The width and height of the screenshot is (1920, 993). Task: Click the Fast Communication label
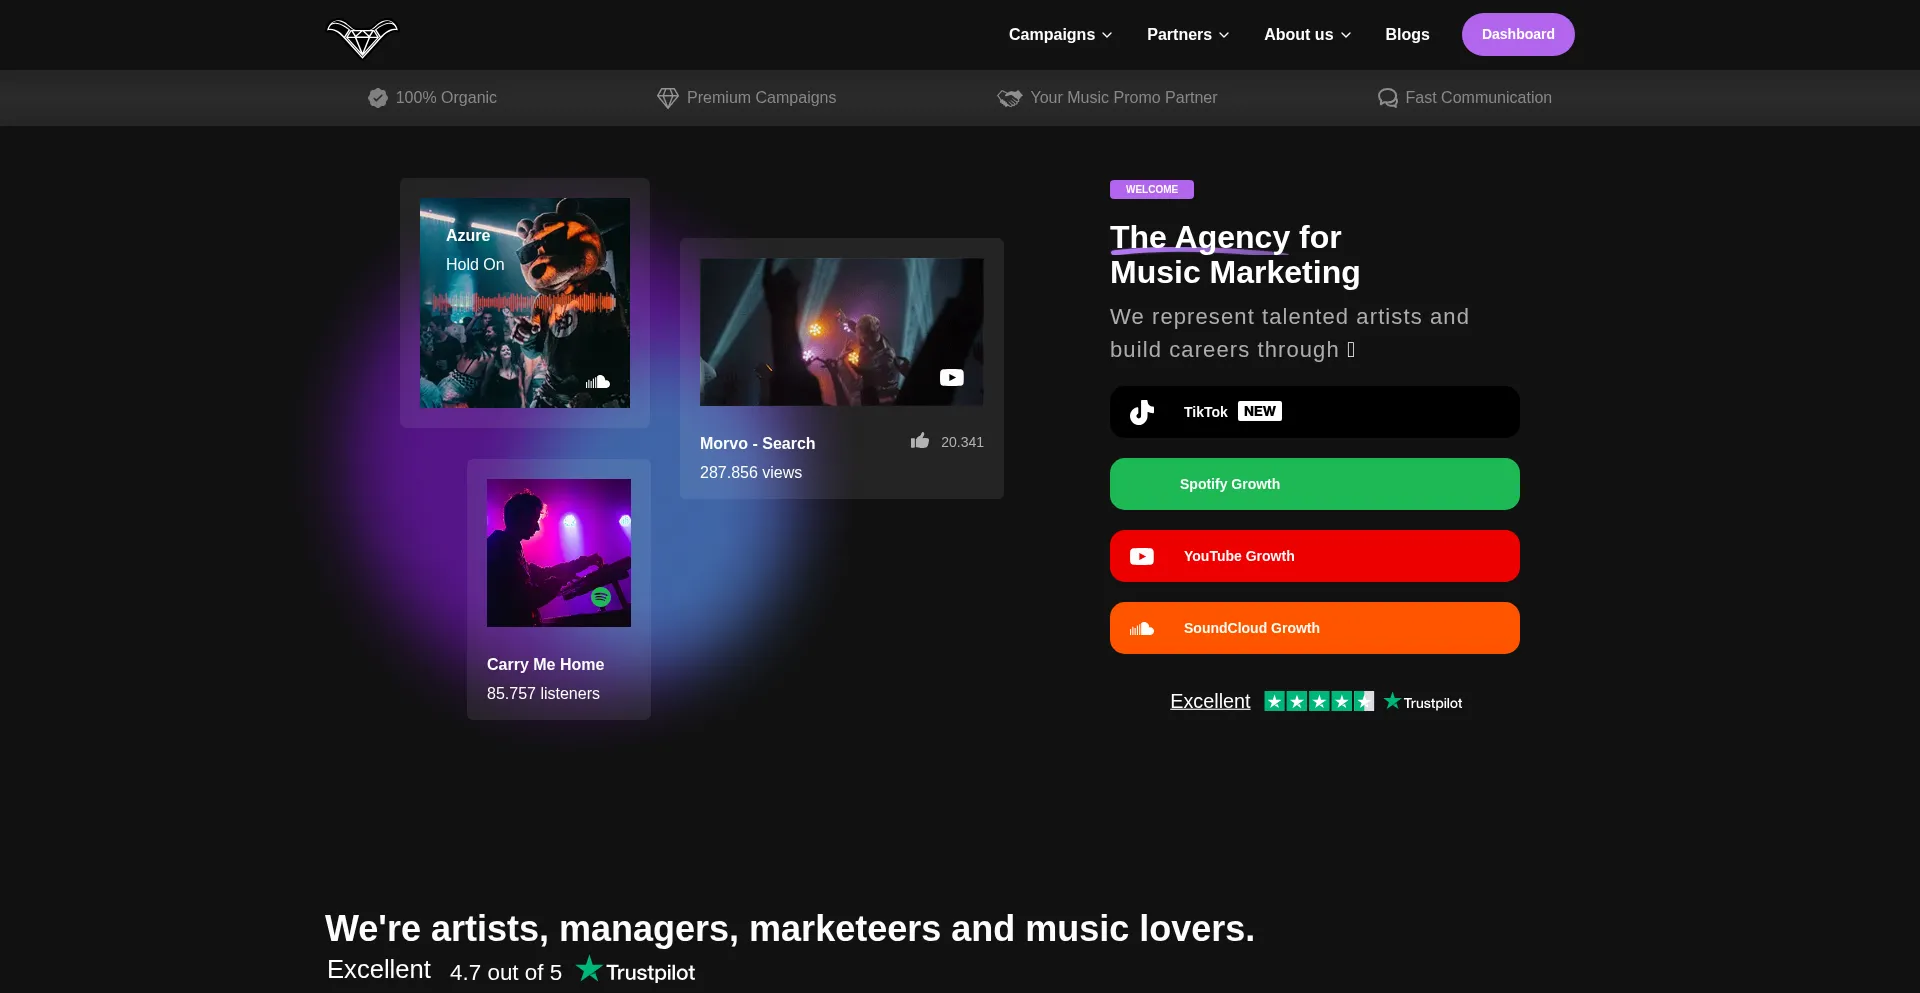[x=1478, y=98]
